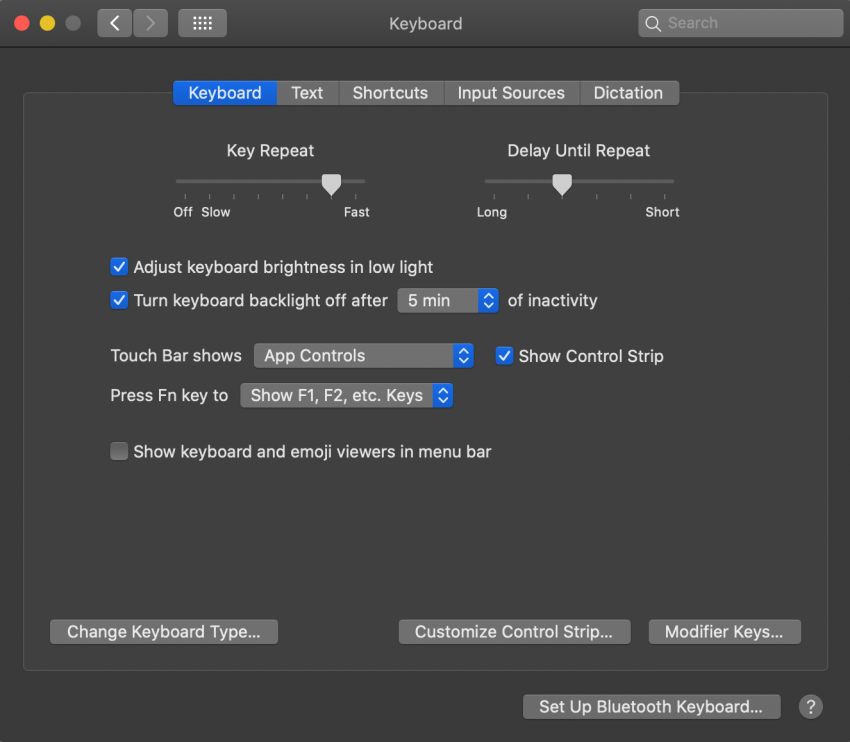The height and width of the screenshot is (742, 850).
Task: Open the Touch Bar shows dropdown
Action: tap(363, 355)
